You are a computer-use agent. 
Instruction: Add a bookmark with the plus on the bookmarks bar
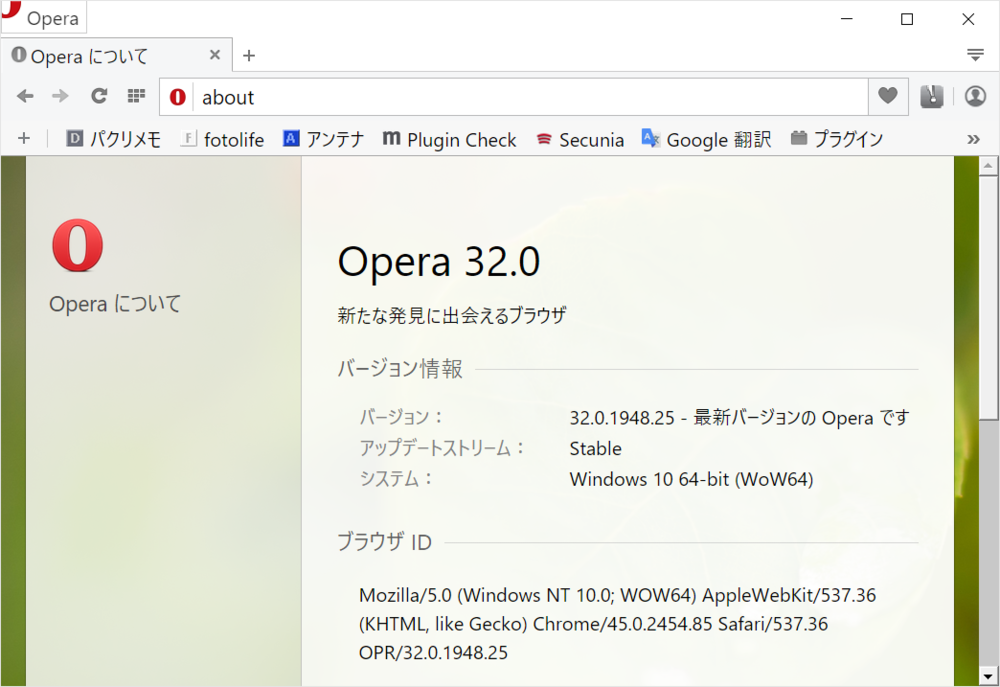(24, 139)
